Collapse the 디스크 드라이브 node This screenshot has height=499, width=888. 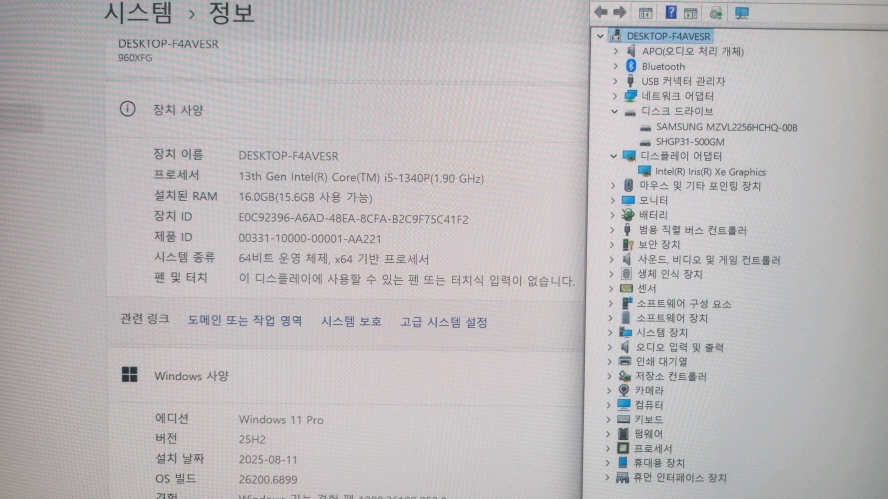[614, 111]
